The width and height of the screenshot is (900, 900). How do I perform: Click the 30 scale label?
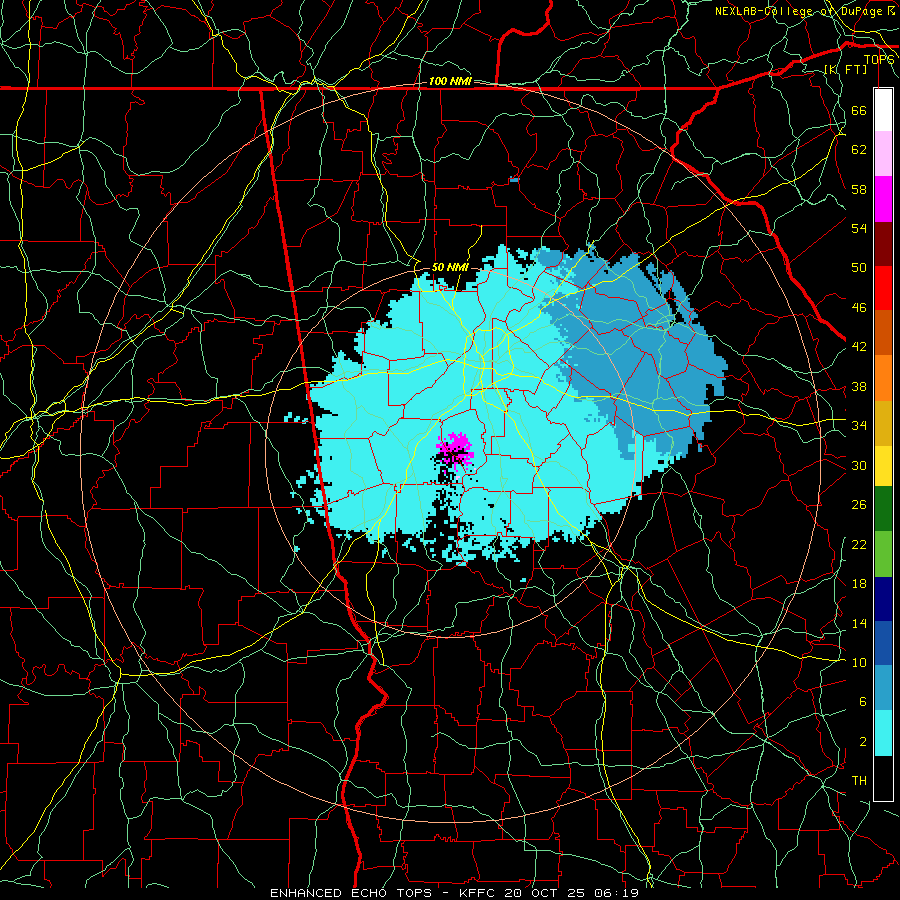[859, 465]
